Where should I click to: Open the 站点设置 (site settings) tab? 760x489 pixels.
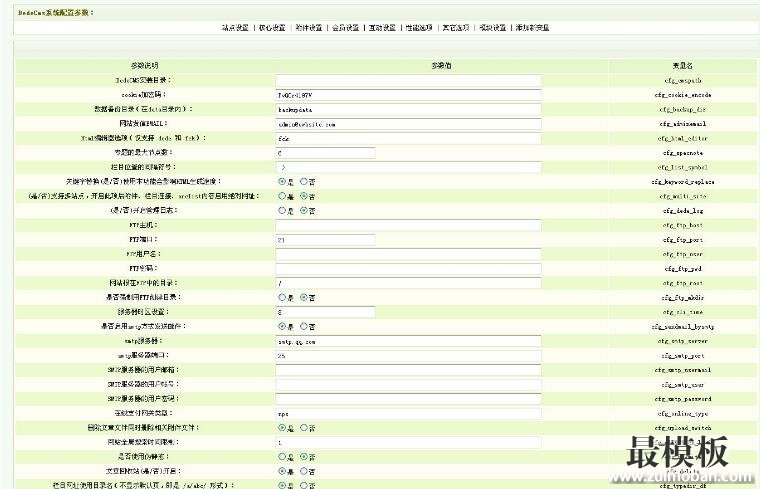point(235,28)
